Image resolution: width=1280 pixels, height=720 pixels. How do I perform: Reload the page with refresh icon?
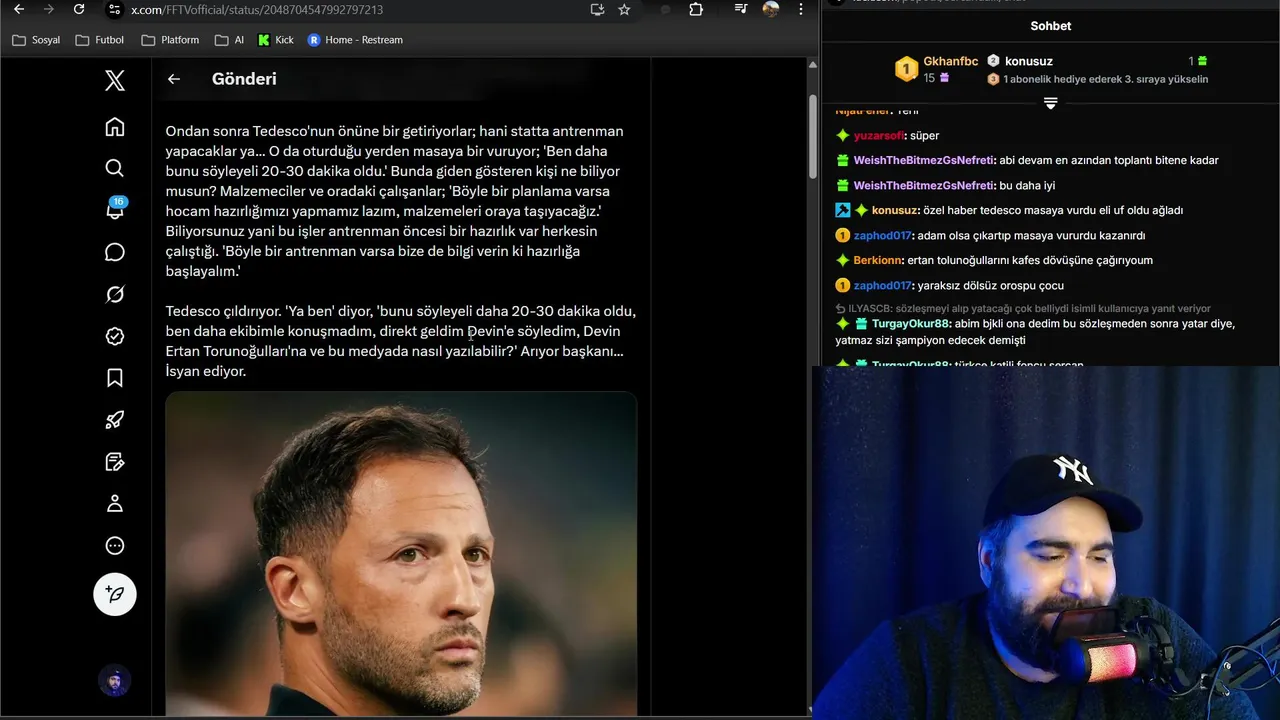(x=79, y=9)
